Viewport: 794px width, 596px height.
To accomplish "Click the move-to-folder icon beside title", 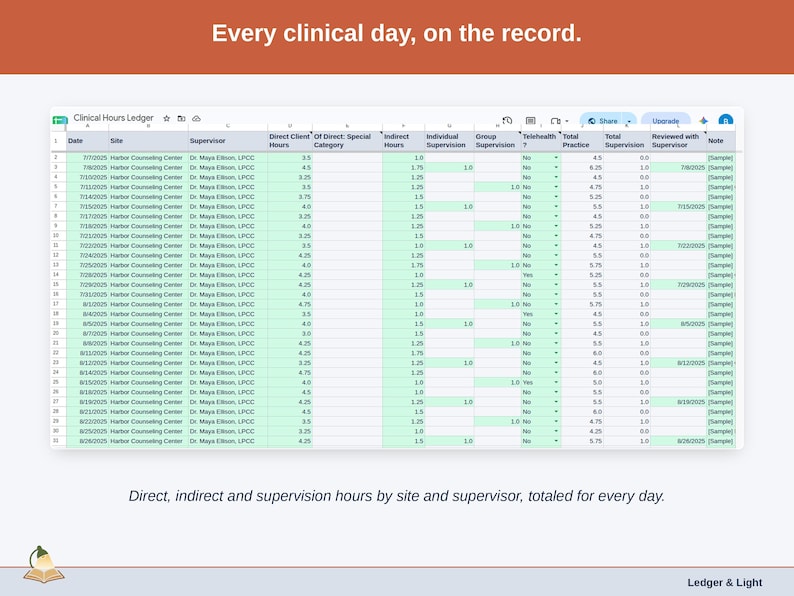I will coord(181,118).
